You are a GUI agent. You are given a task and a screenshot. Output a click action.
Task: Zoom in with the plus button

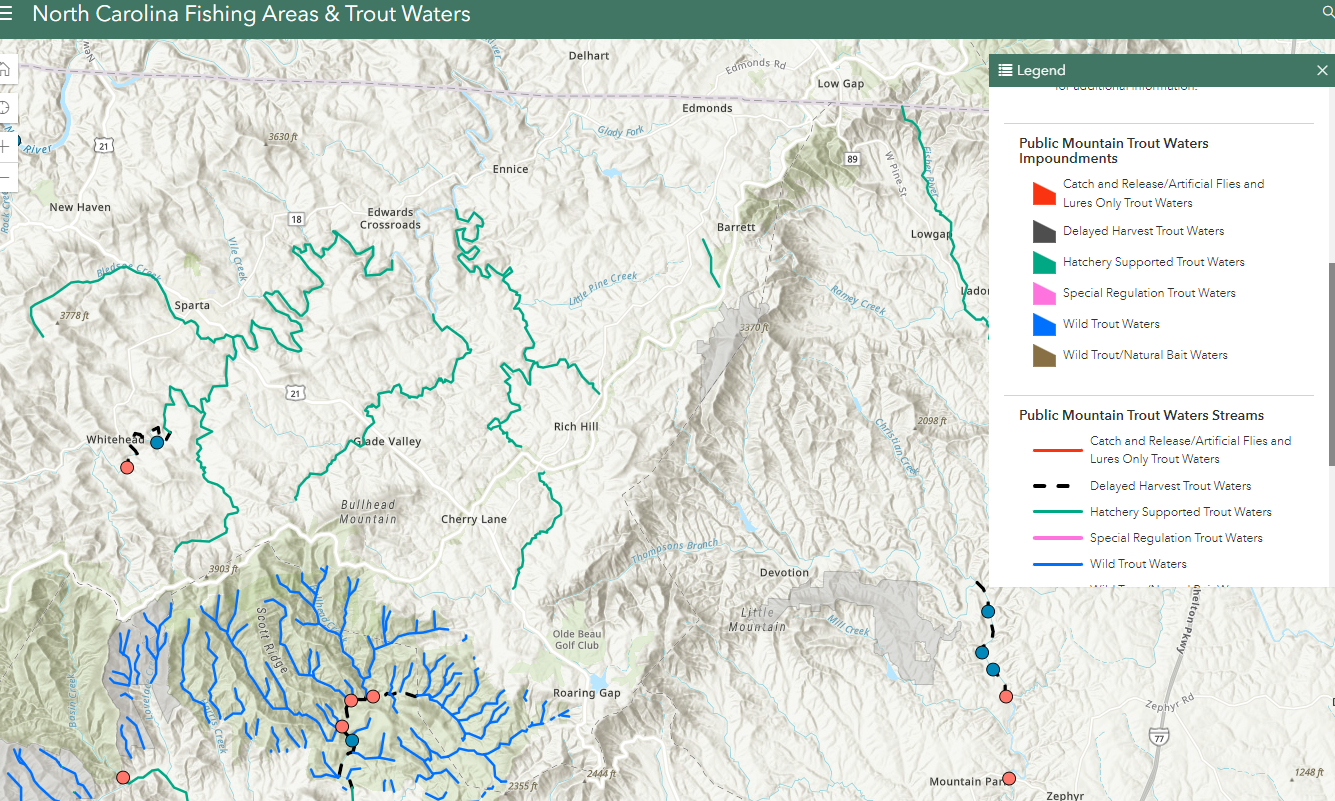pos(5,147)
